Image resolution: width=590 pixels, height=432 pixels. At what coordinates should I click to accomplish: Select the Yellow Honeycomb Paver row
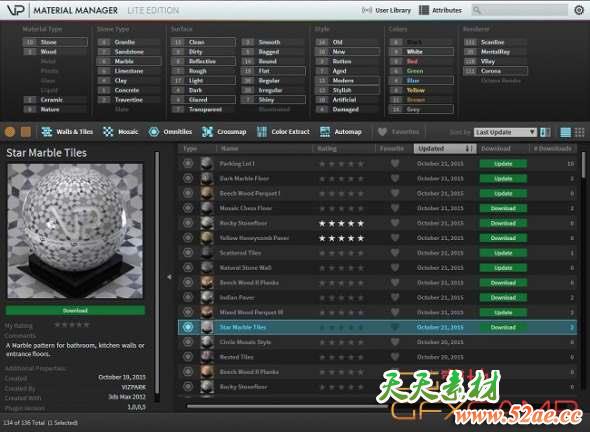coord(377,238)
